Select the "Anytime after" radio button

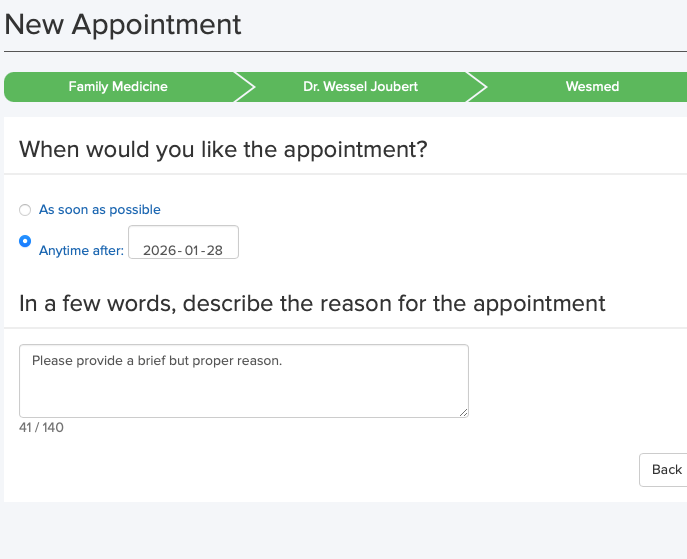pos(25,241)
